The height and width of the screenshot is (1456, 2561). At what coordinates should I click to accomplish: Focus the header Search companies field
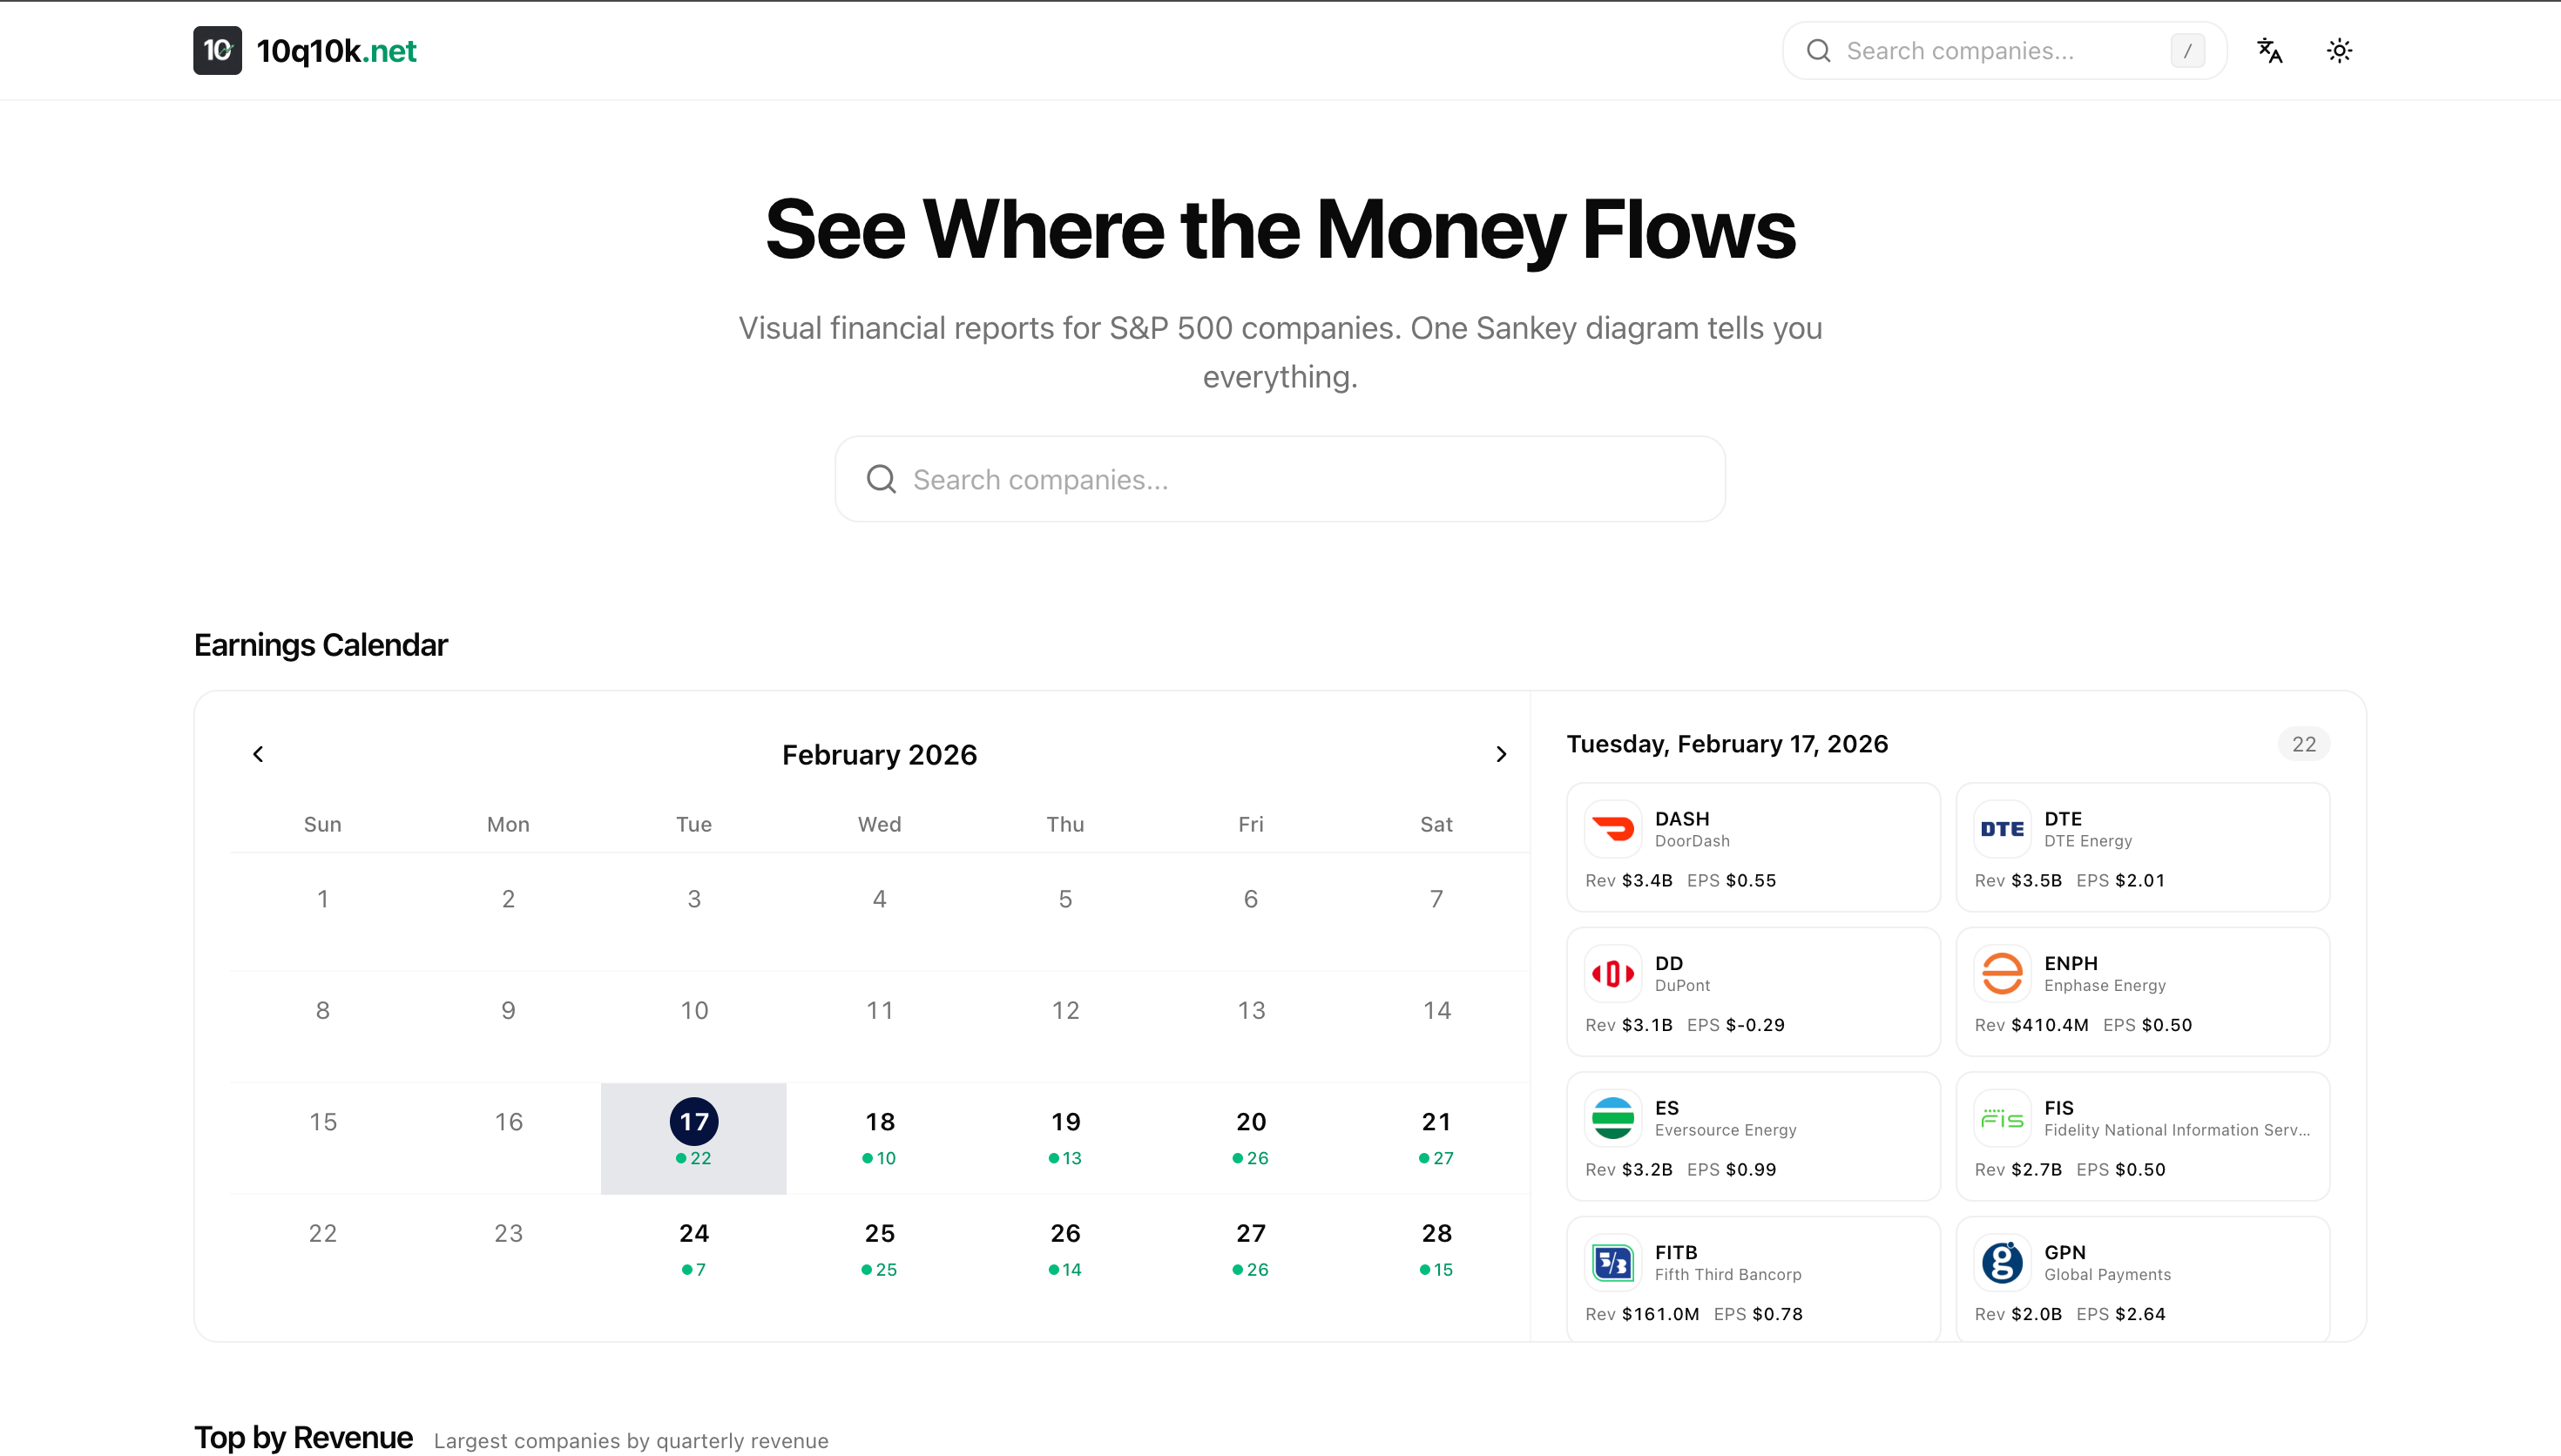1990,51
